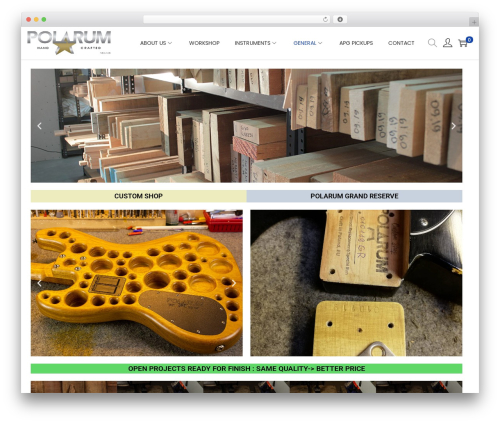Click the wood shelf banner image
The image size is (500, 423).
click(246, 126)
